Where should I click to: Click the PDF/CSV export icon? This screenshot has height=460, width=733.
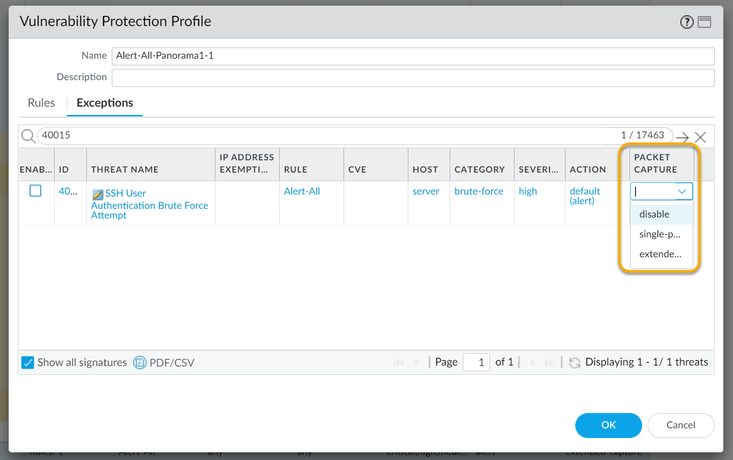140,362
